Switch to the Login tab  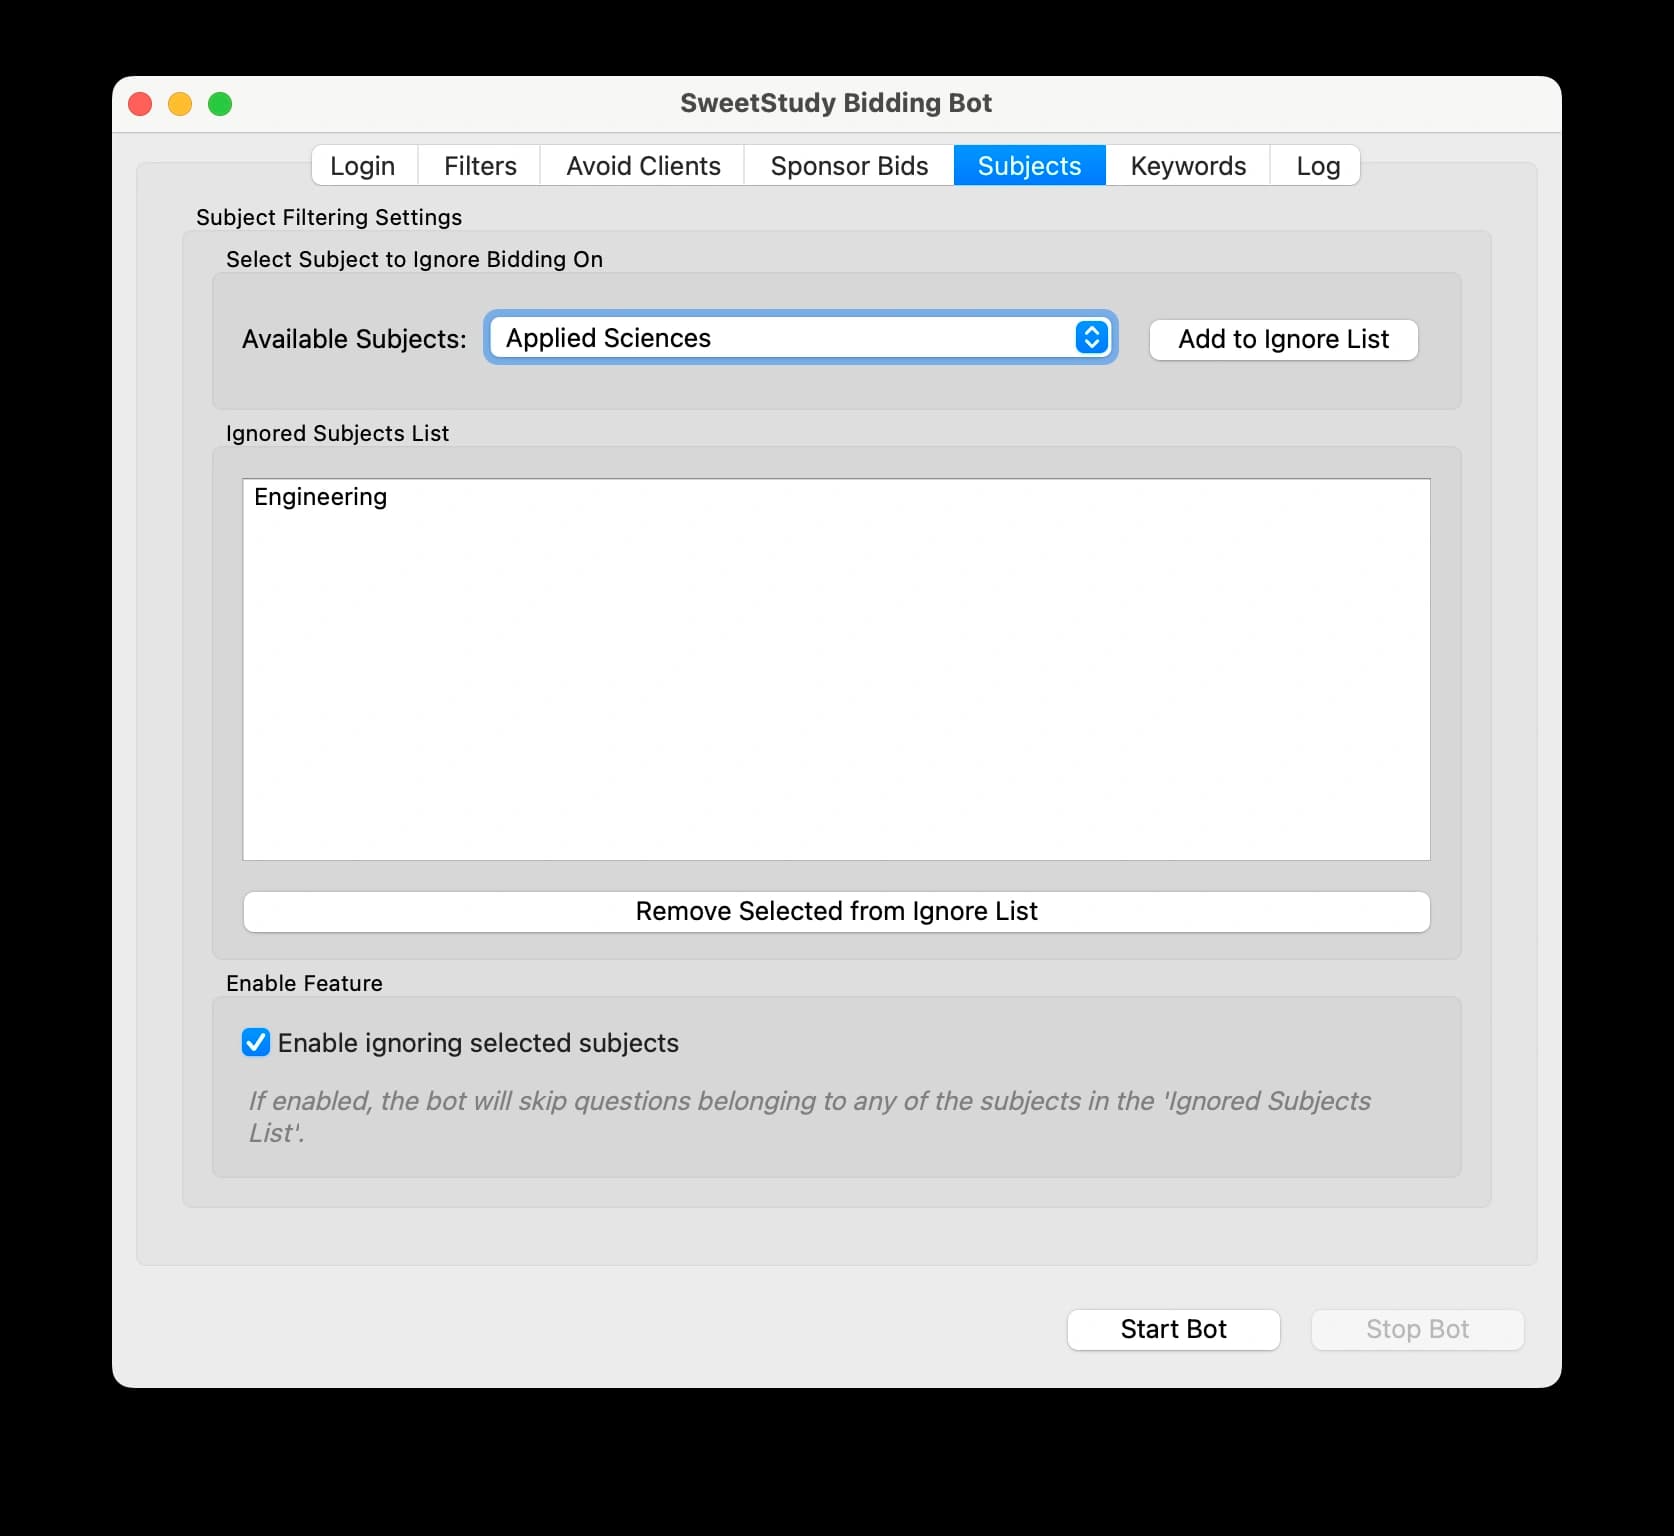363,166
